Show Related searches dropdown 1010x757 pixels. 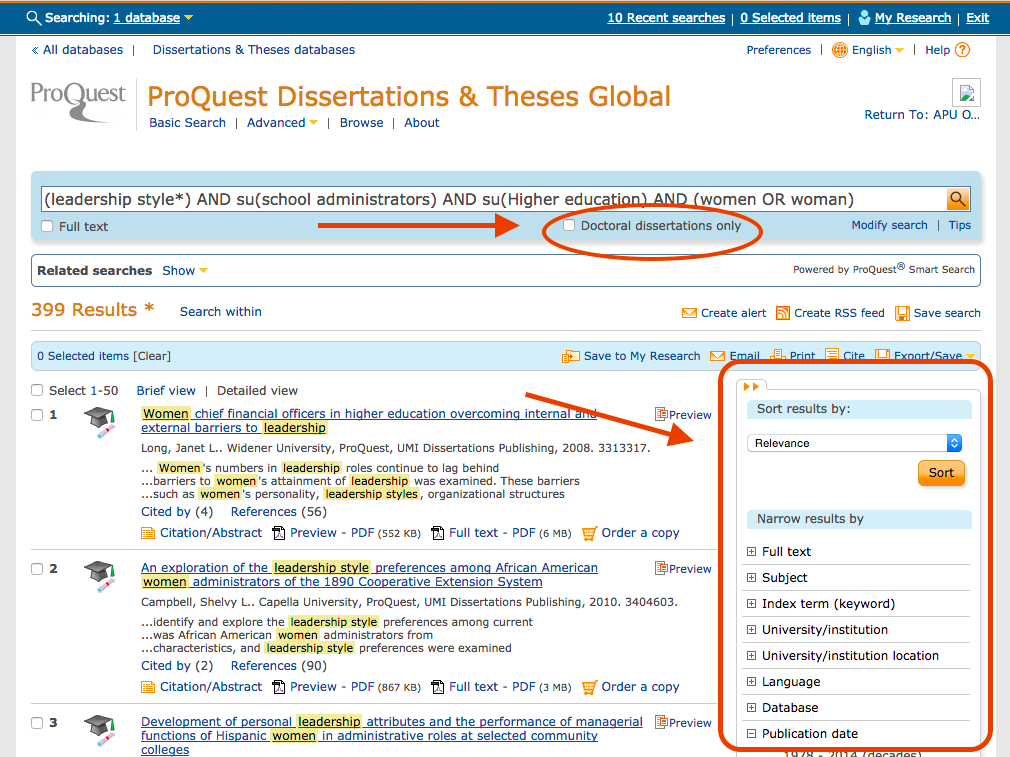(x=185, y=271)
